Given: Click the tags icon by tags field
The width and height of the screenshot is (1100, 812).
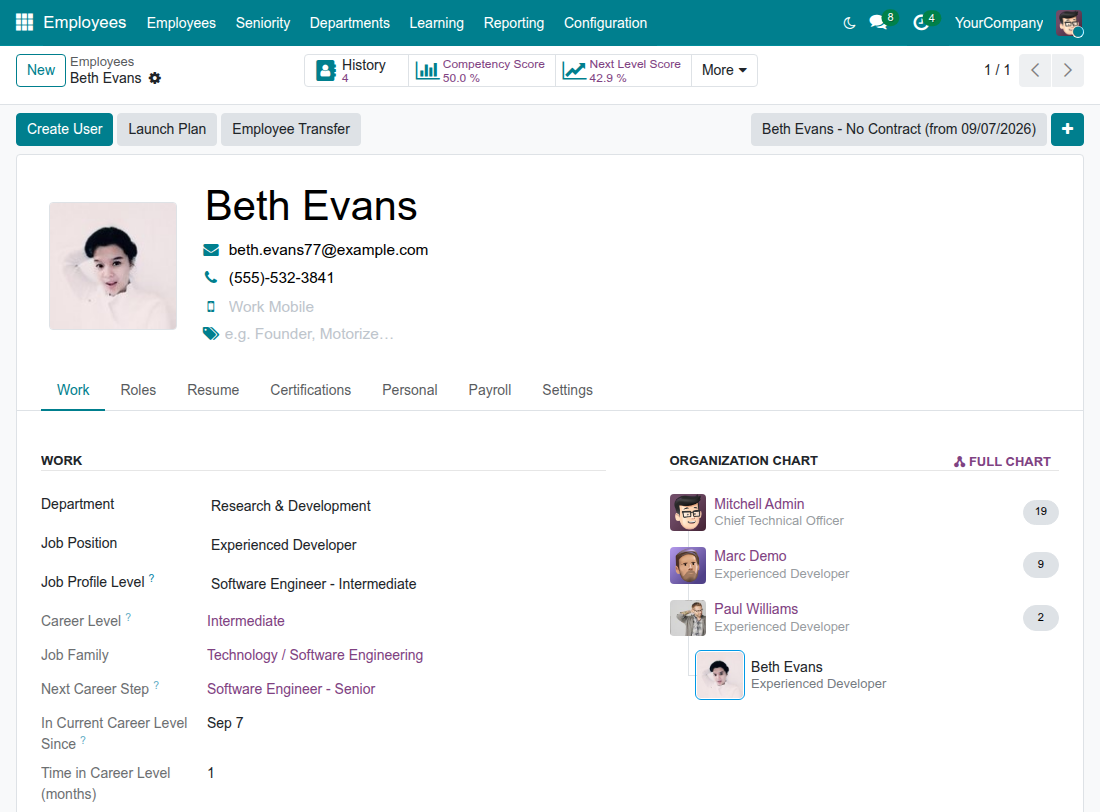Looking at the screenshot, I should 210,333.
